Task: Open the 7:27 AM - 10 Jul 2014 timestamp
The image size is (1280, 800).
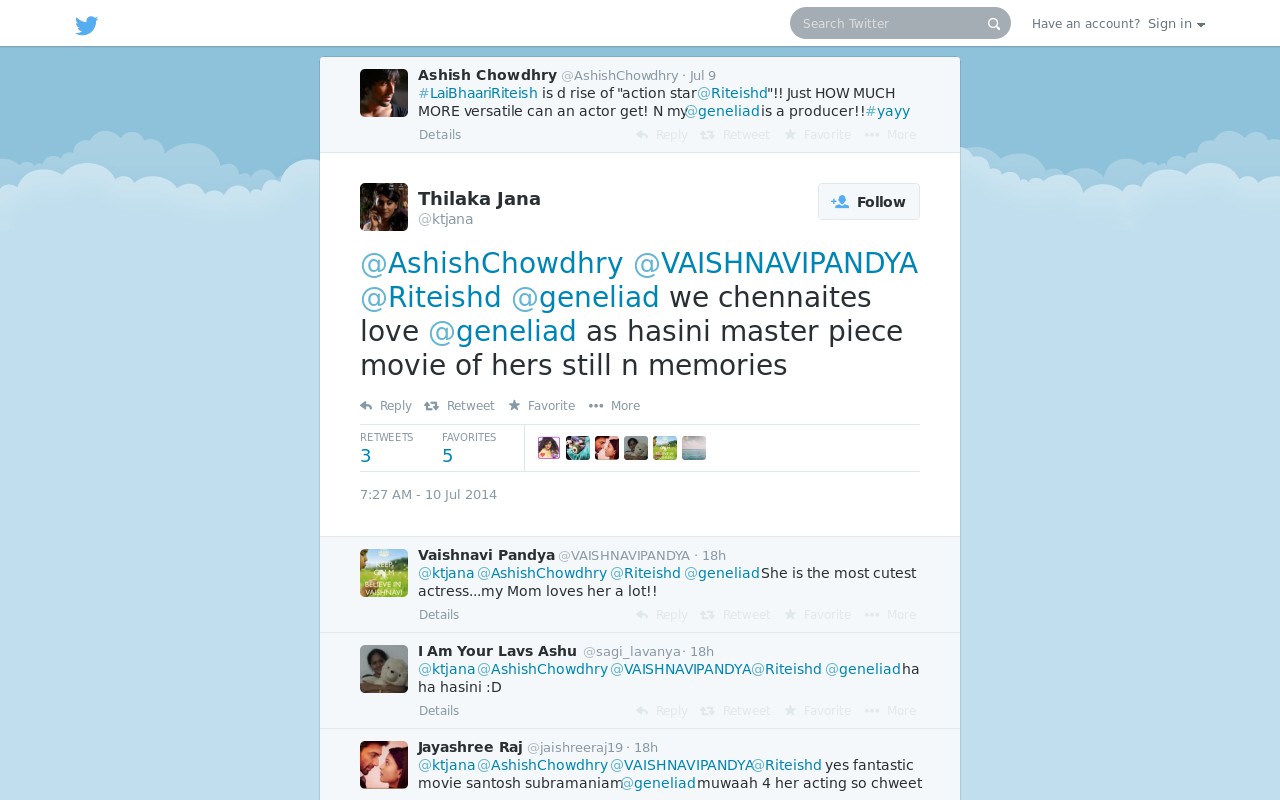Action: click(428, 495)
